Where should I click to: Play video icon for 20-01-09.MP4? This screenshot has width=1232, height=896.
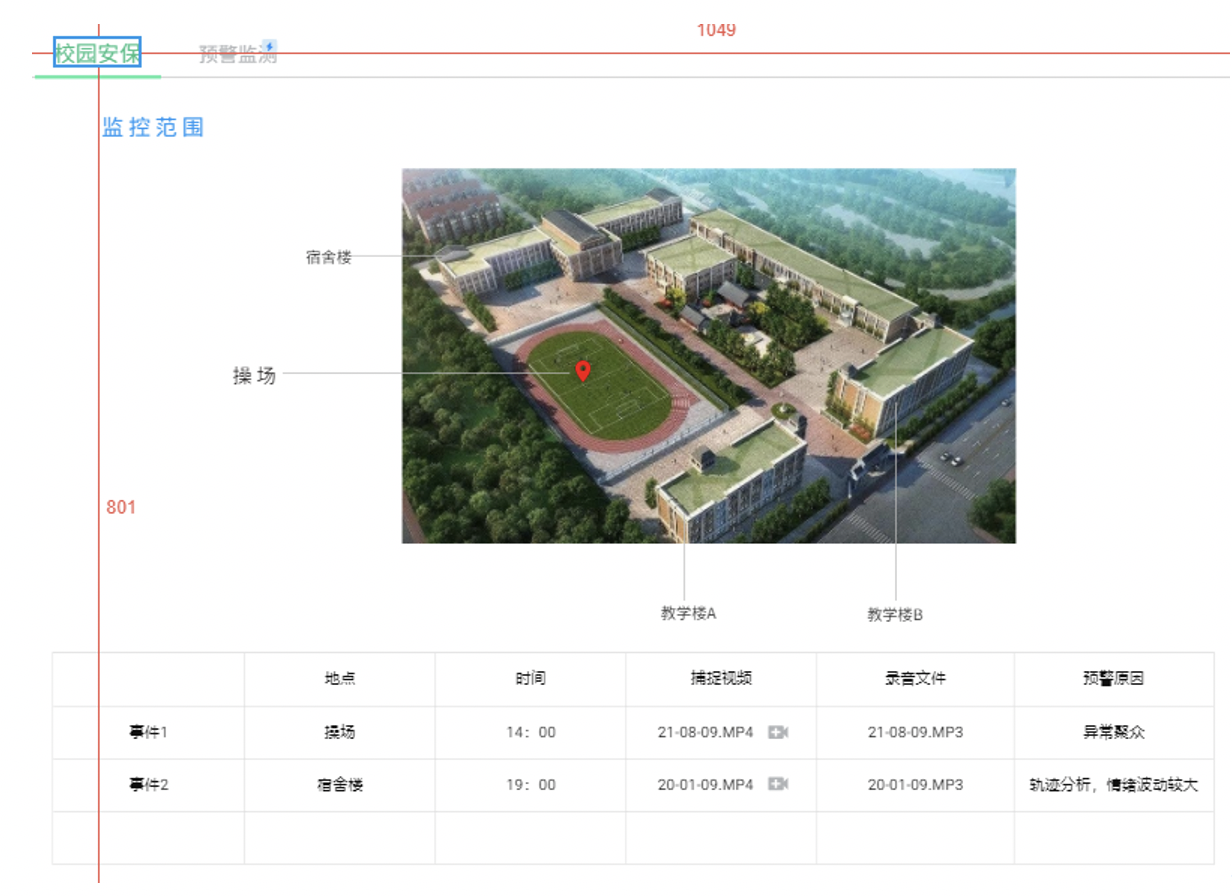point(778,784)
